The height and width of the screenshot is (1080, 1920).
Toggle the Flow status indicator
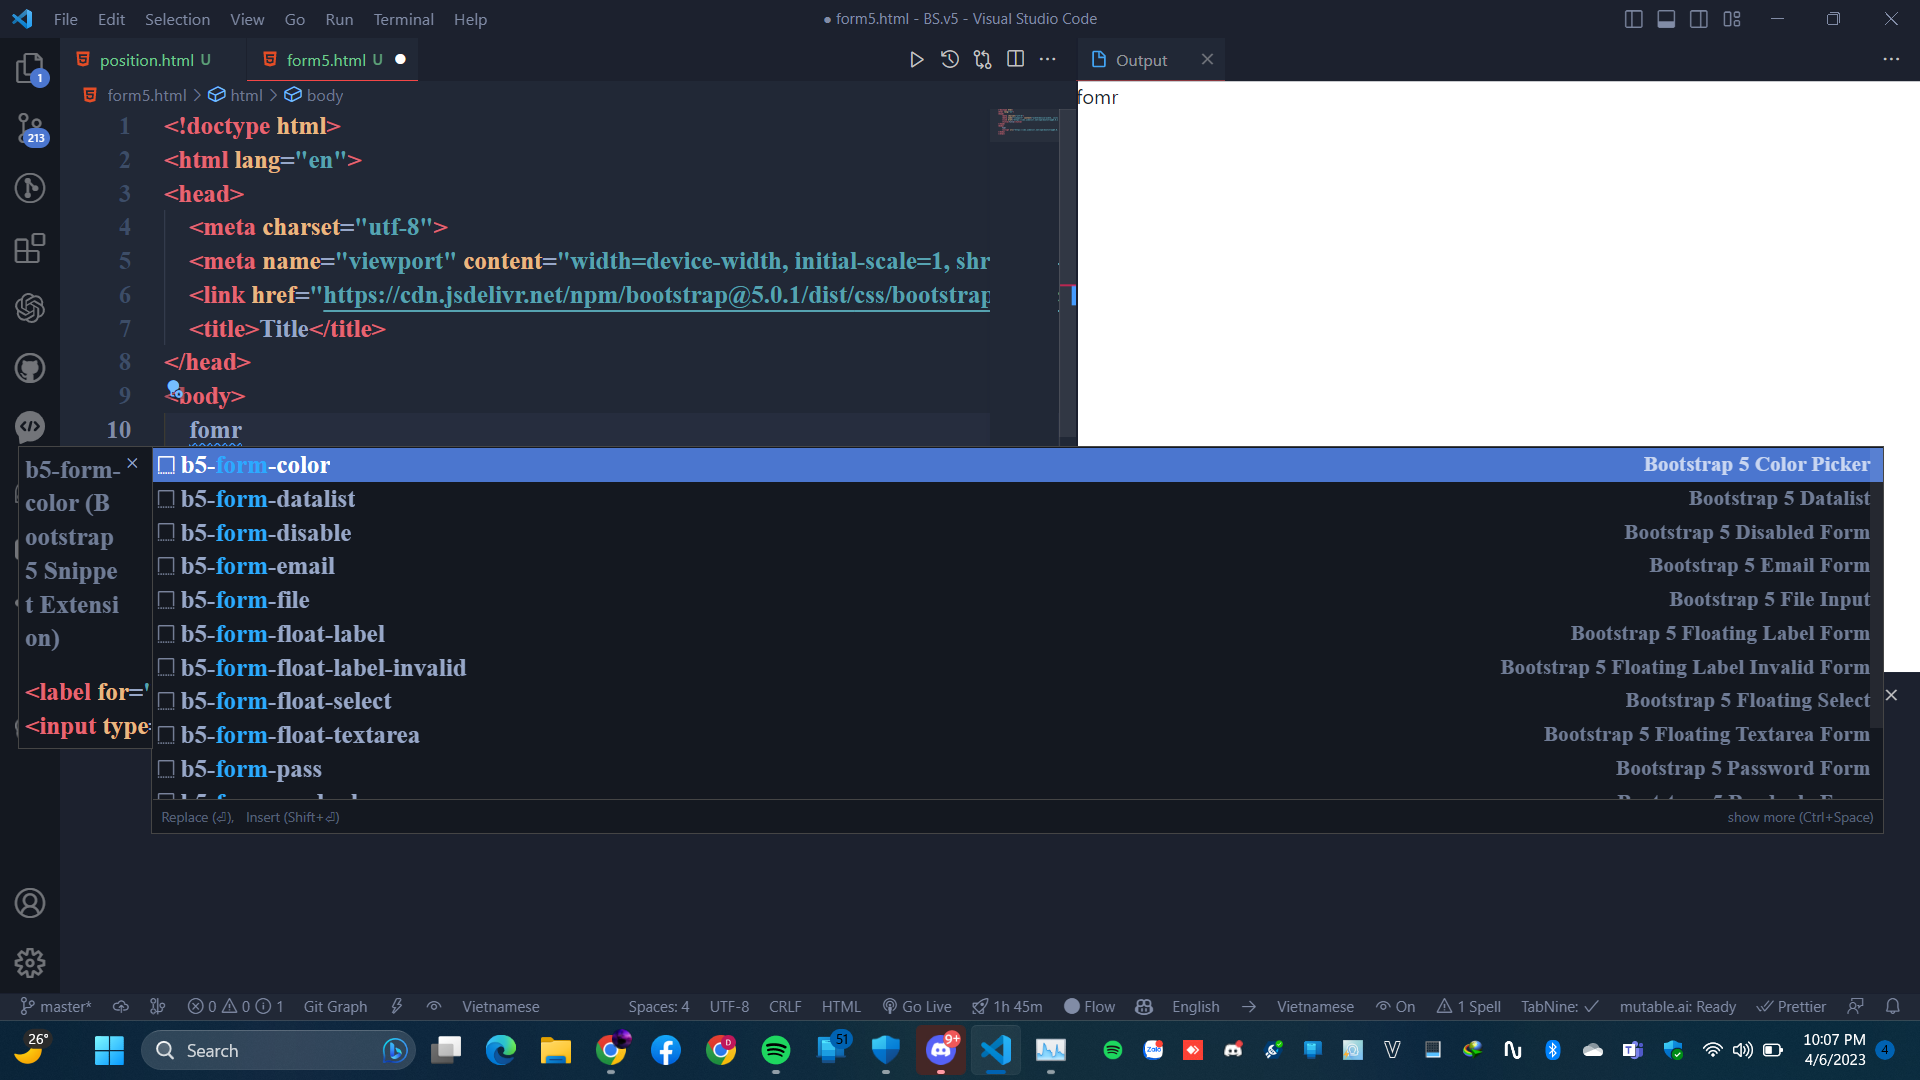[x=1089, y=1006]
